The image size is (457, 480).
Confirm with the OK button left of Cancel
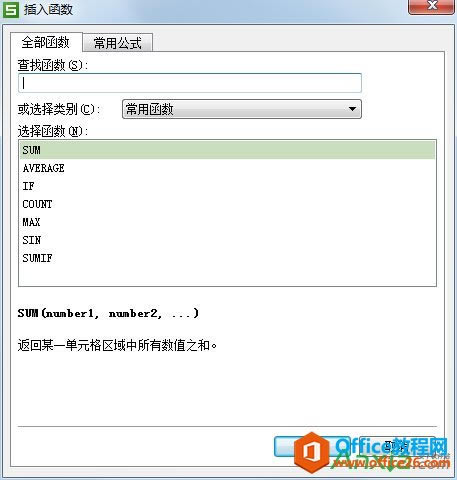click(312, 446)
